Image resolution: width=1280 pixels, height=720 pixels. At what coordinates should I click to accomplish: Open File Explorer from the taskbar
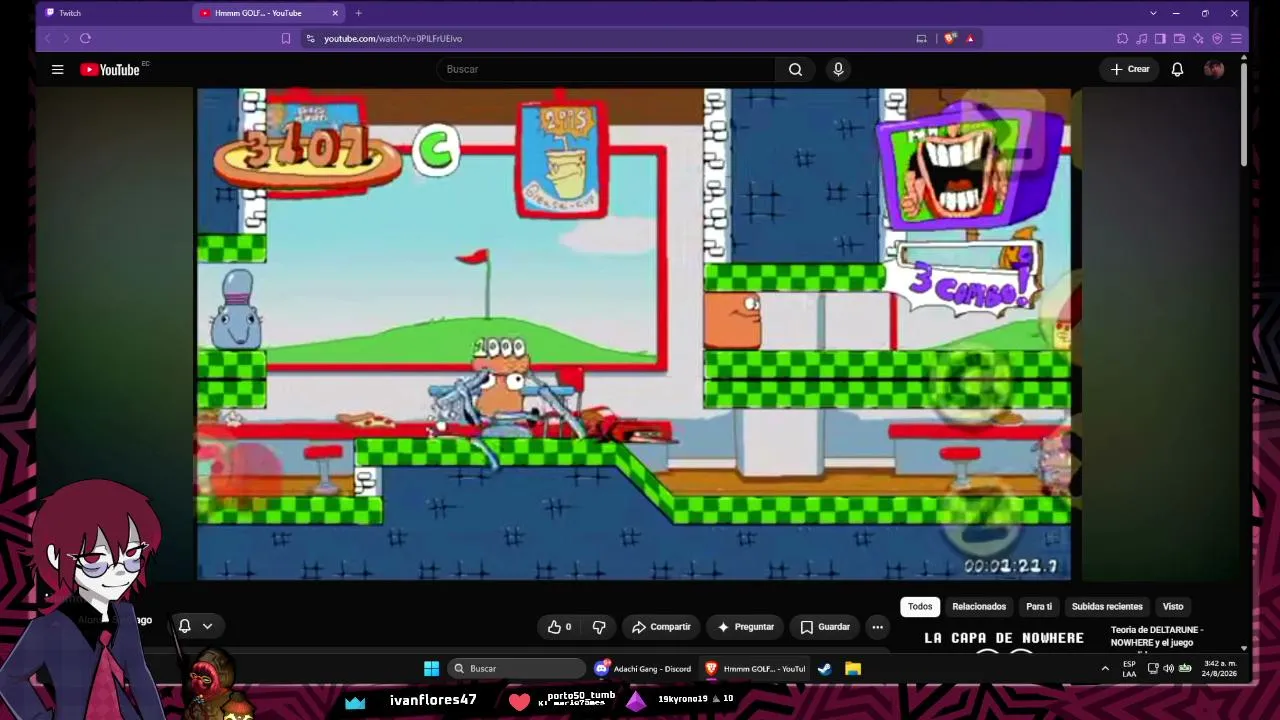pos(853,669)
